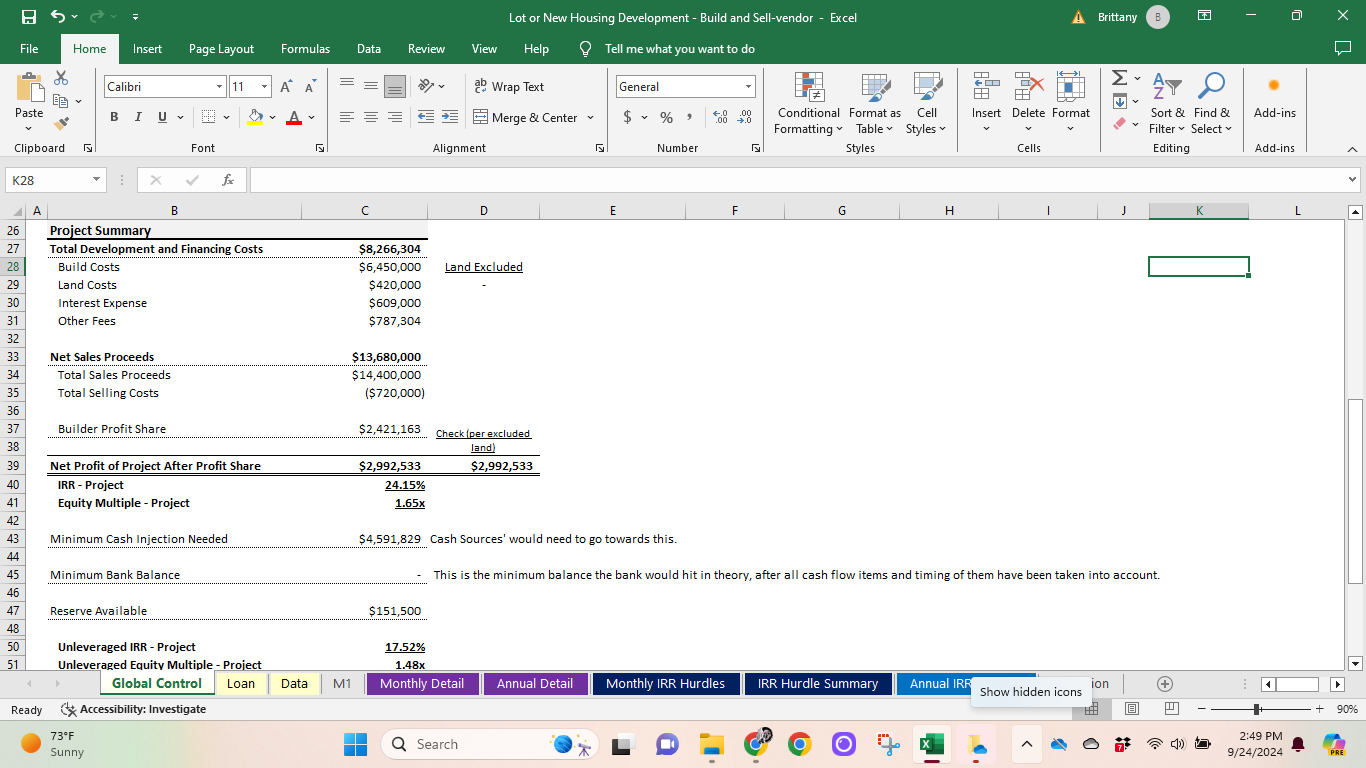Click the Percent Style icon
The height and width of the screenshot is (768, 1366).
[x=666, y=117]
